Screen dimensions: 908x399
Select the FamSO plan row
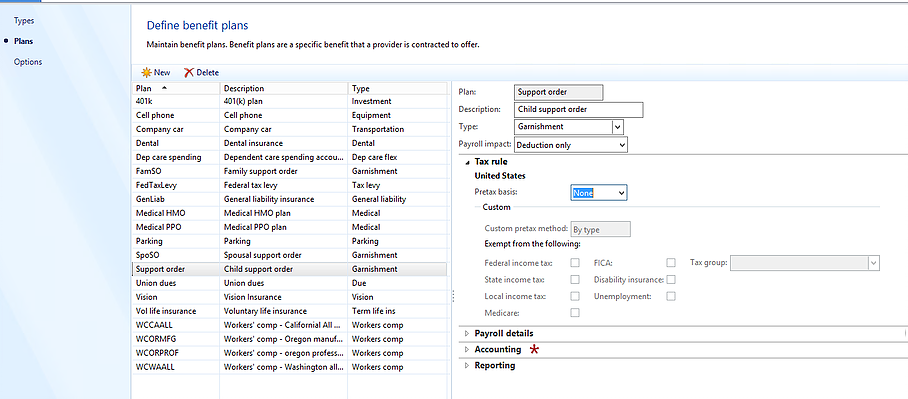(290, 171)
